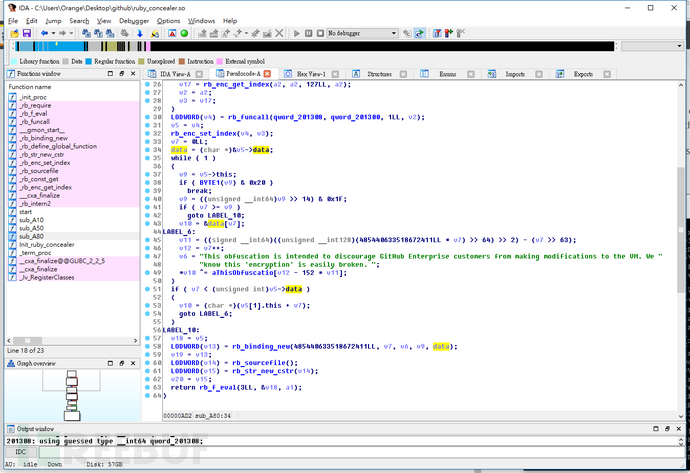
Task: Toggle breakpoint dot on line 30
Action: [147, 117]
